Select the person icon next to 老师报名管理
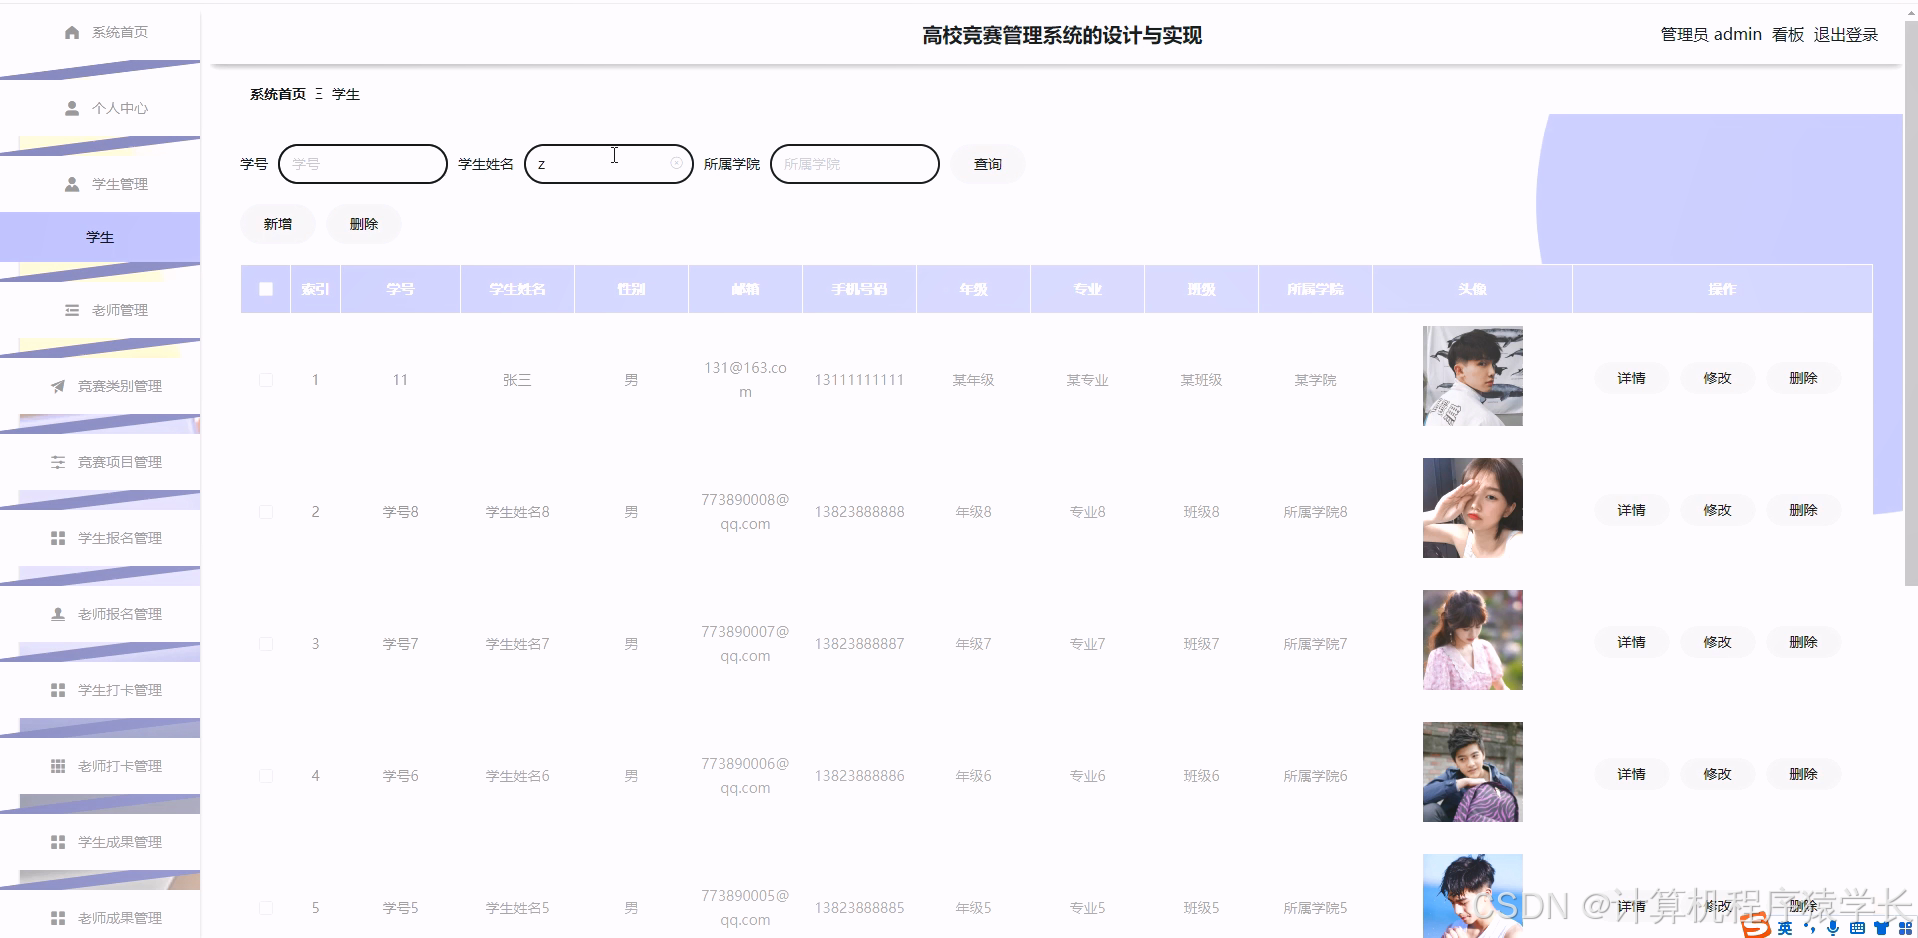 click(57, 613)
